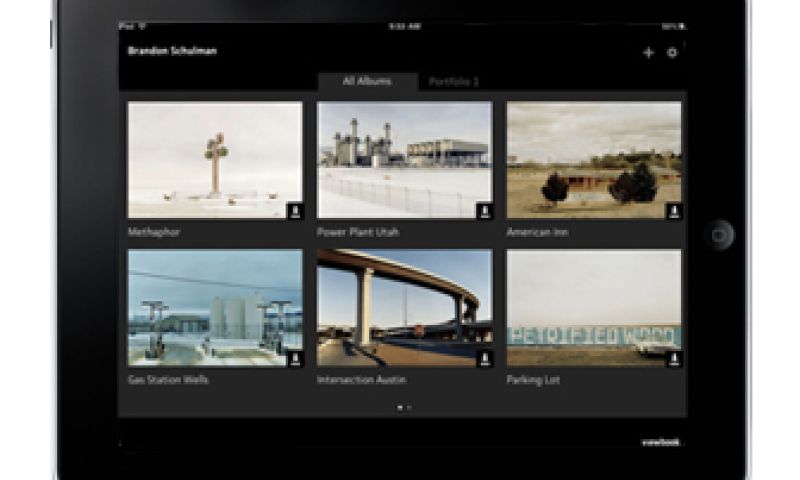Tap the iPad home button
Viewport: 800px width, 480px height.
[x=719, y=235]
